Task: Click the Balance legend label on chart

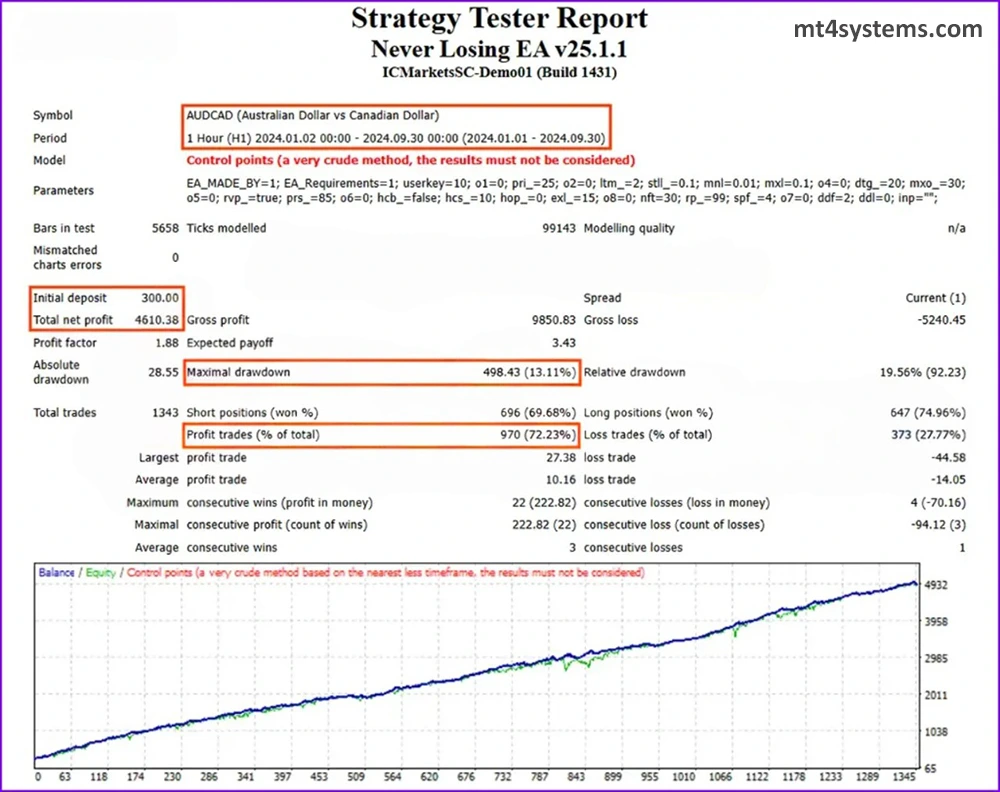Action: tap(56, 573)
